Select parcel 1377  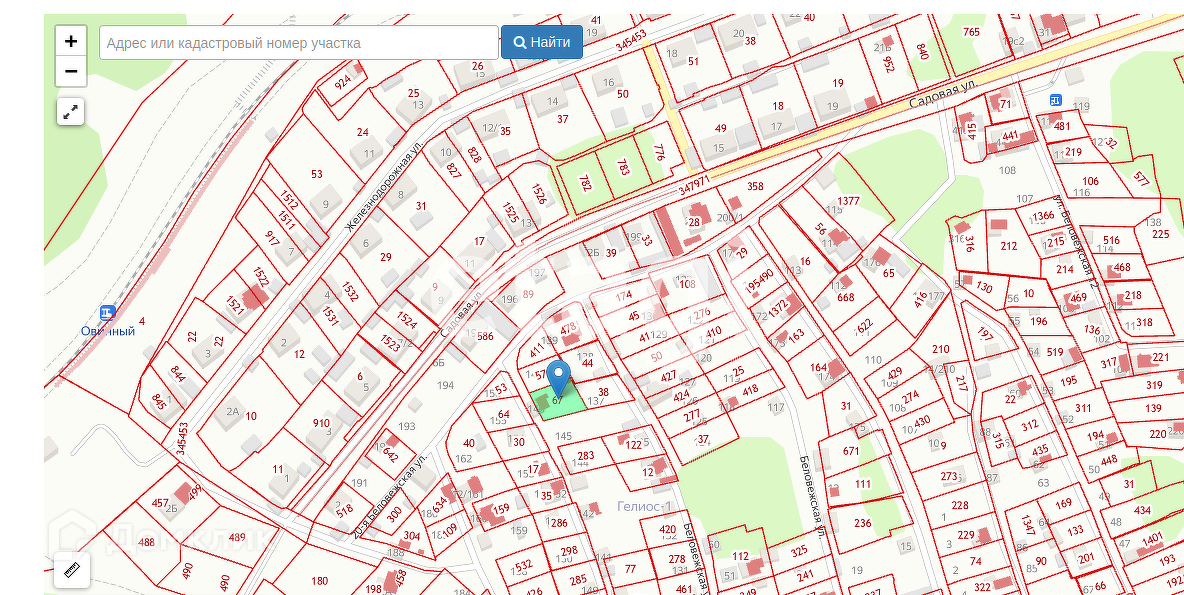coord(849,200)
